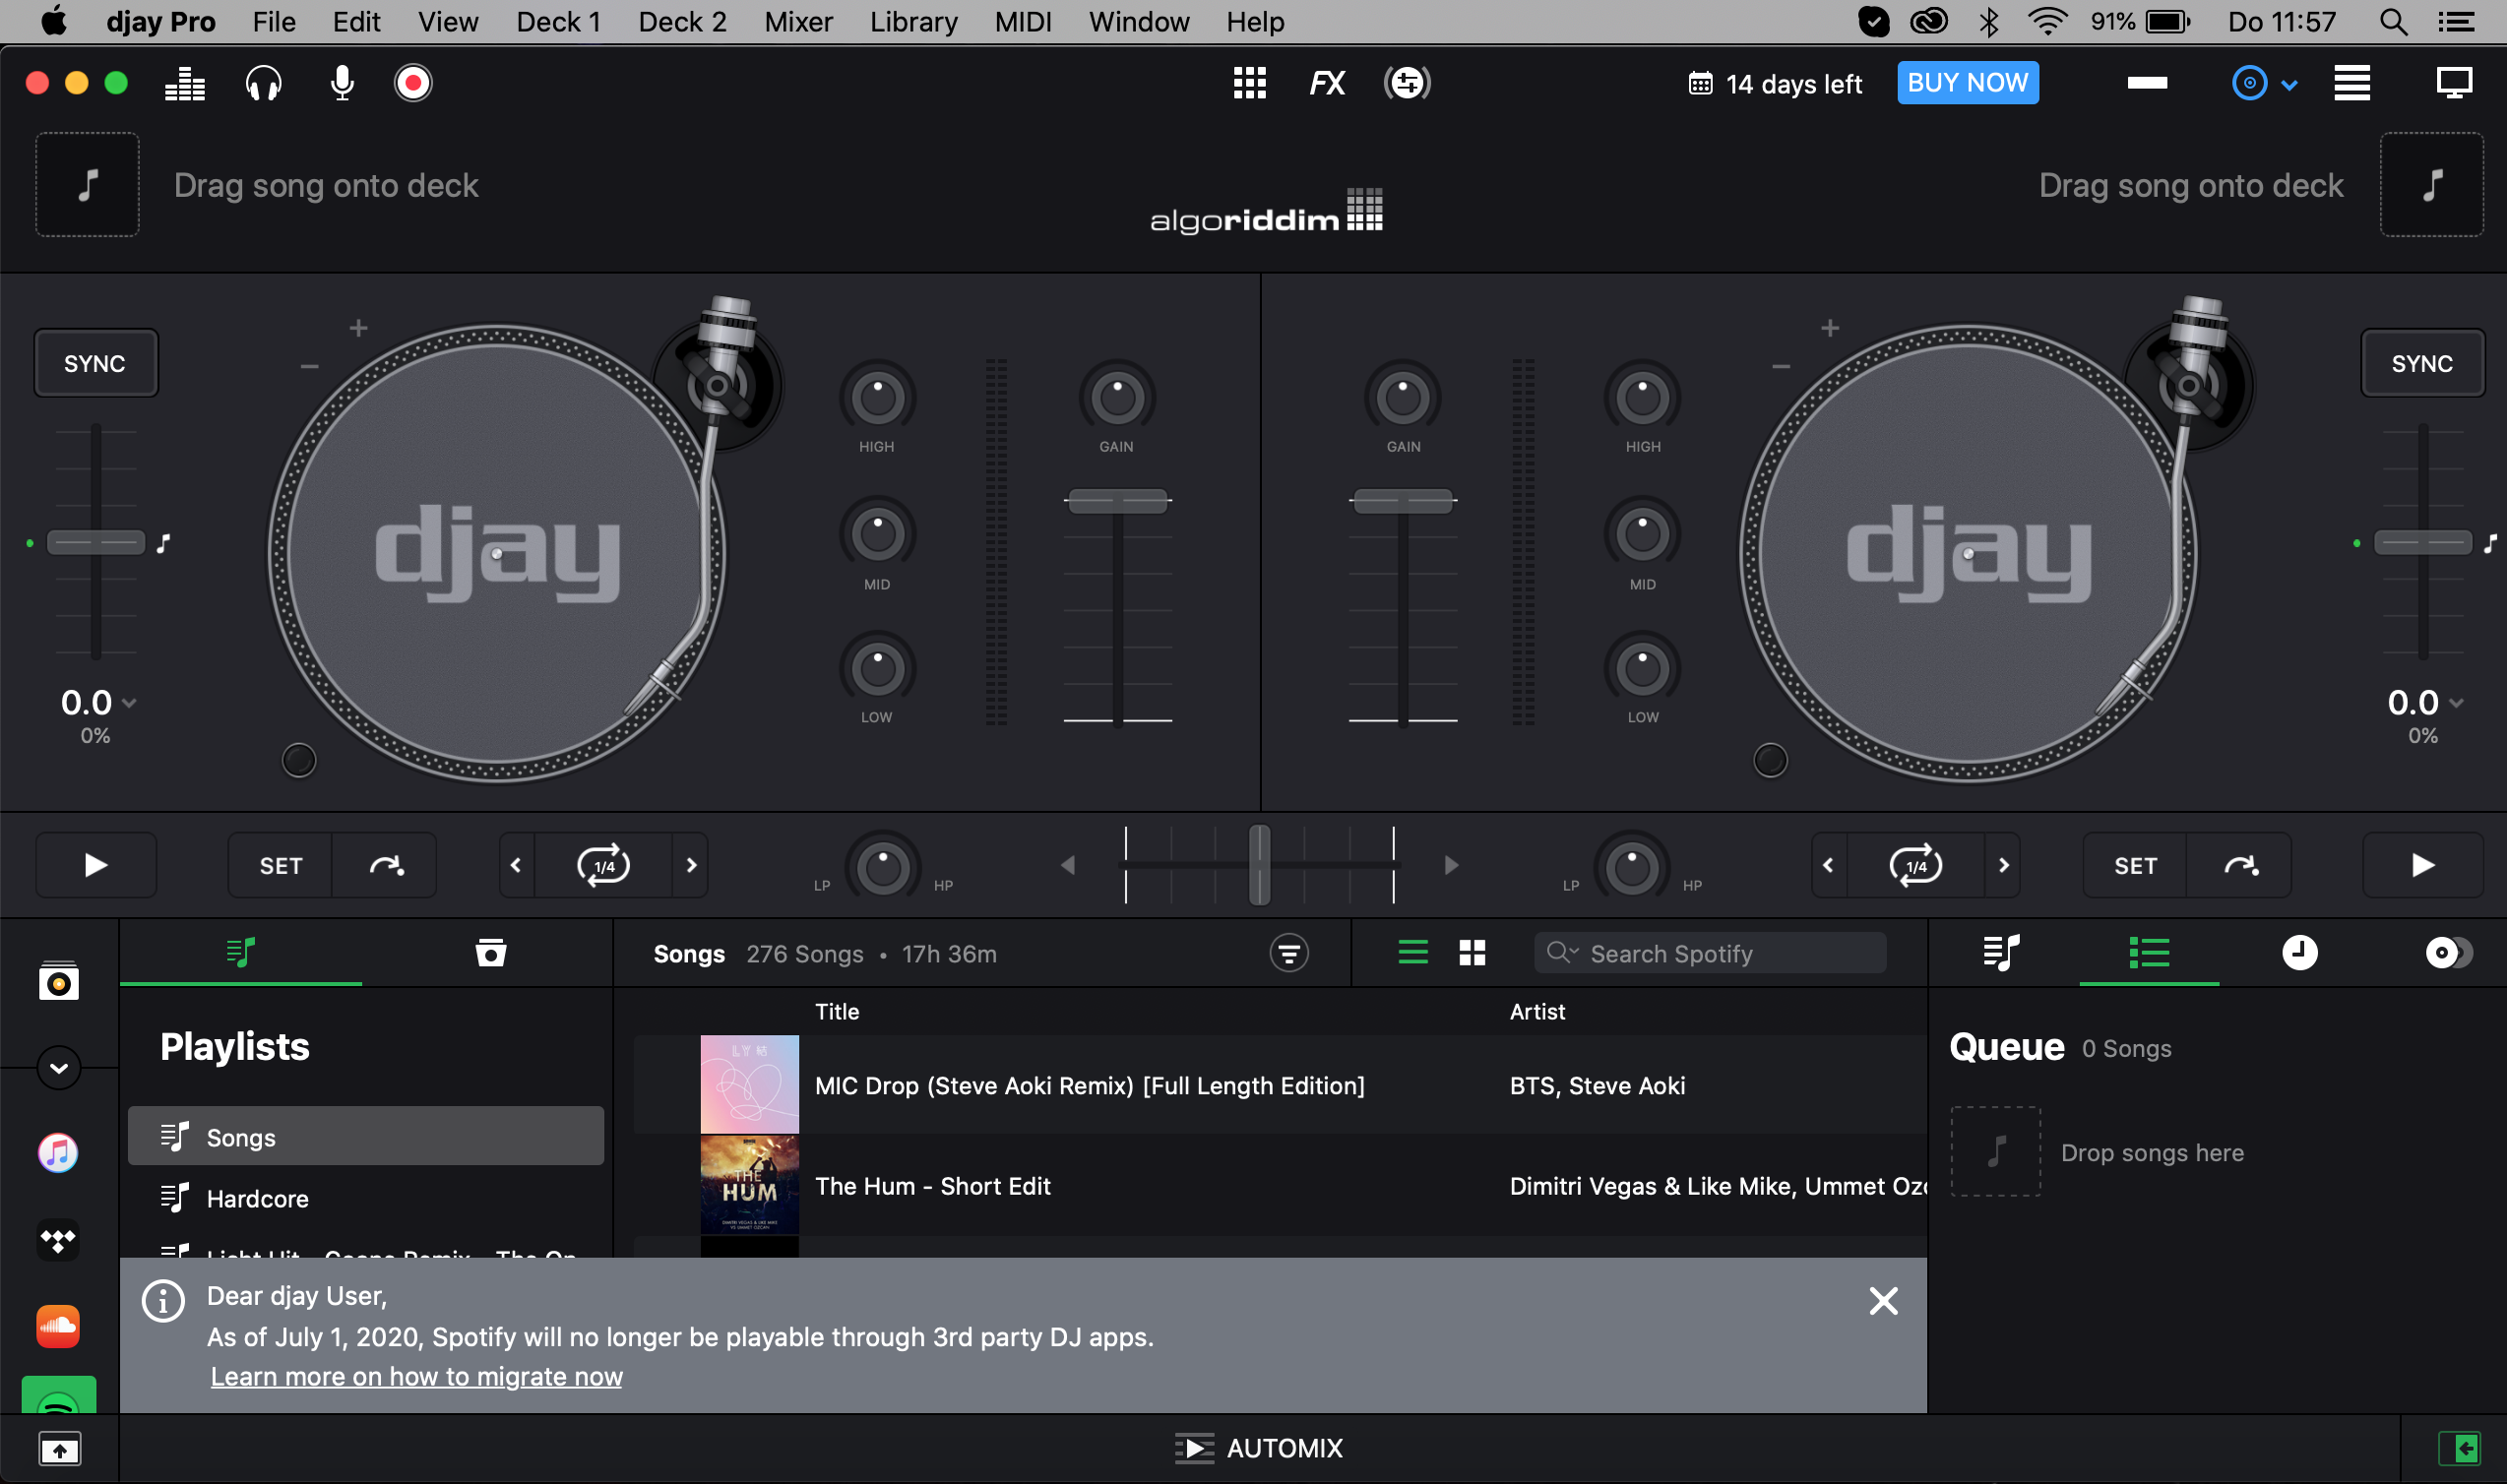
Task: Click the BUY NOW button
Action: point(1967,83)
